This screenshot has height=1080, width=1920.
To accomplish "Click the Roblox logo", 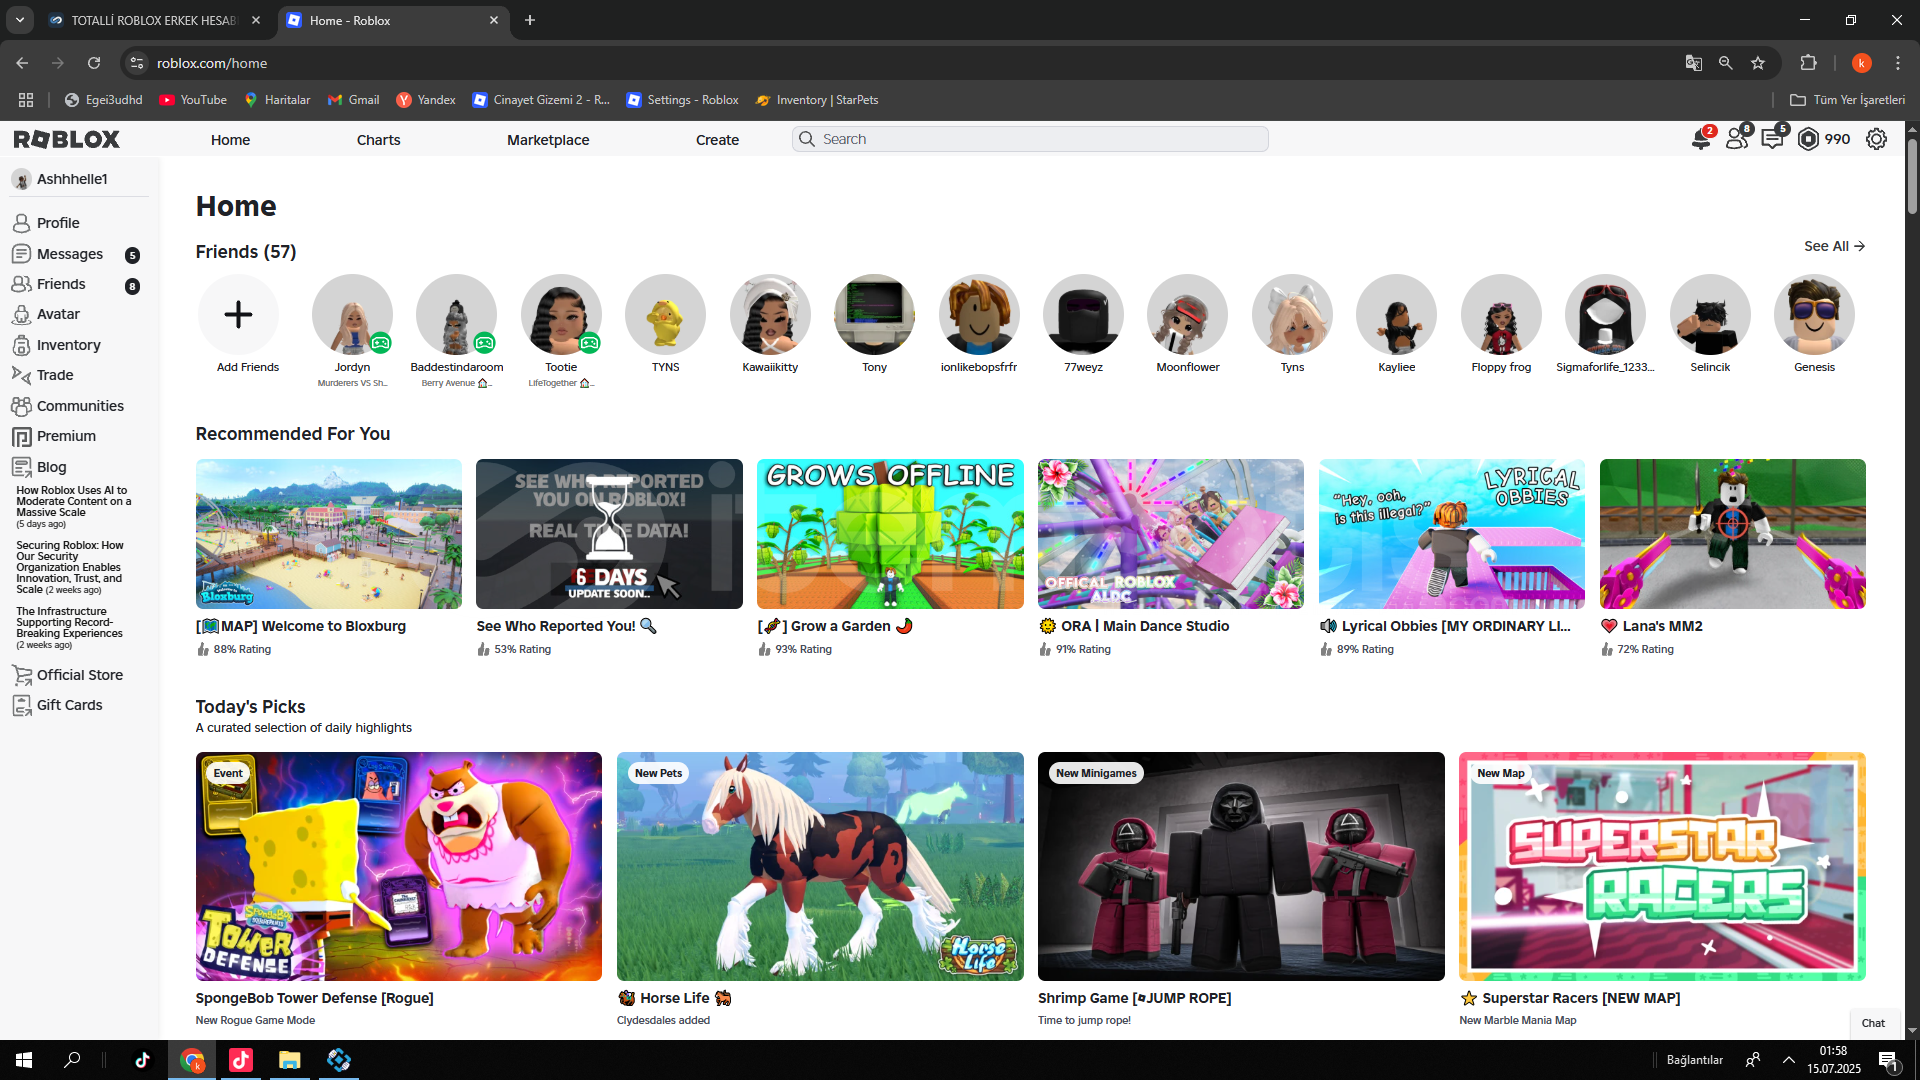I will [67, 139].
